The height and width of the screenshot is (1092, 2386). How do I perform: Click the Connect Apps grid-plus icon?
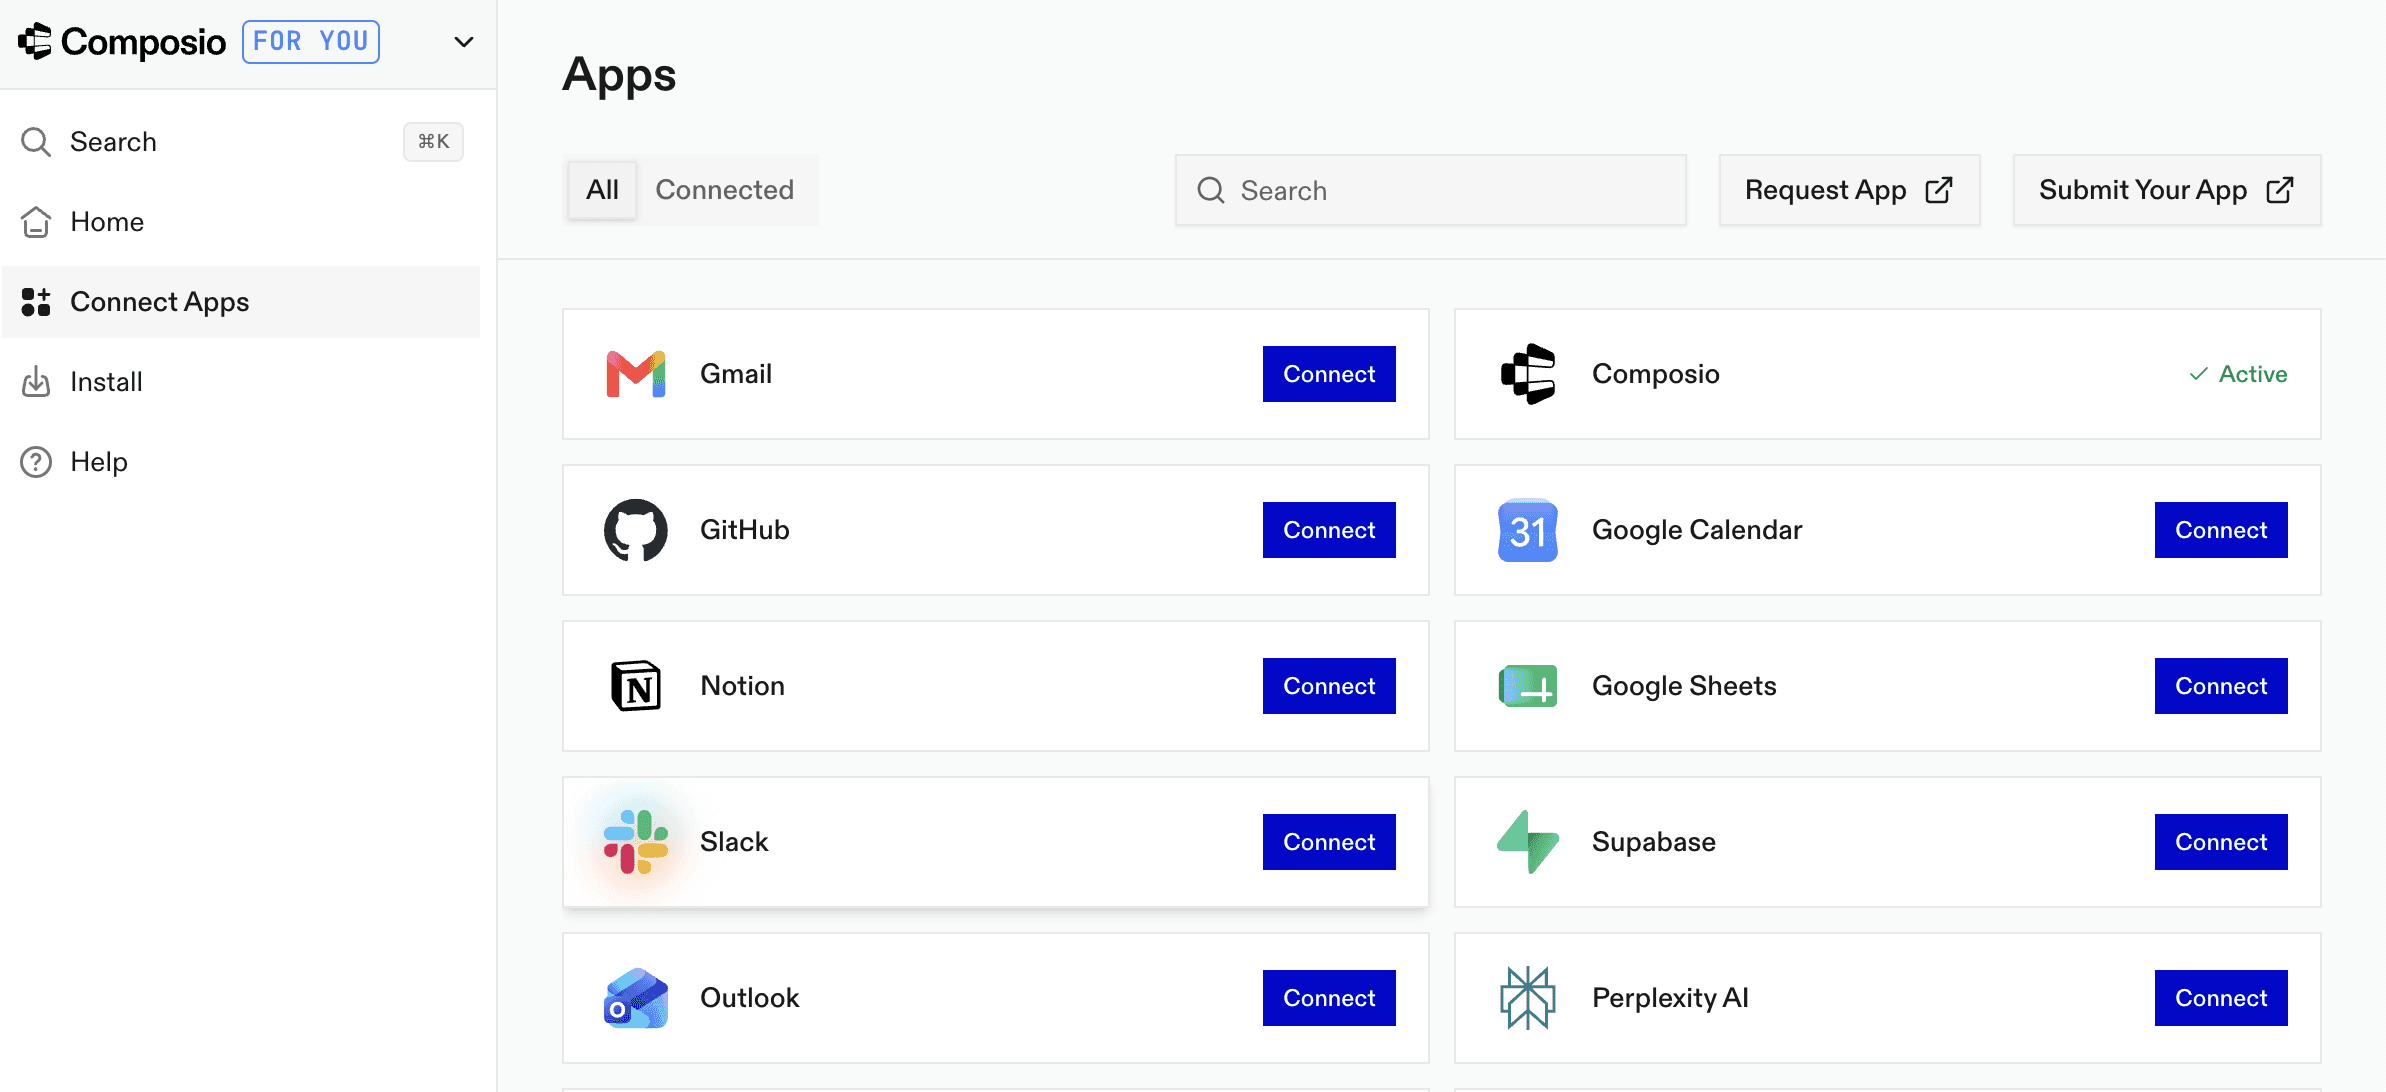coord(36,302)
